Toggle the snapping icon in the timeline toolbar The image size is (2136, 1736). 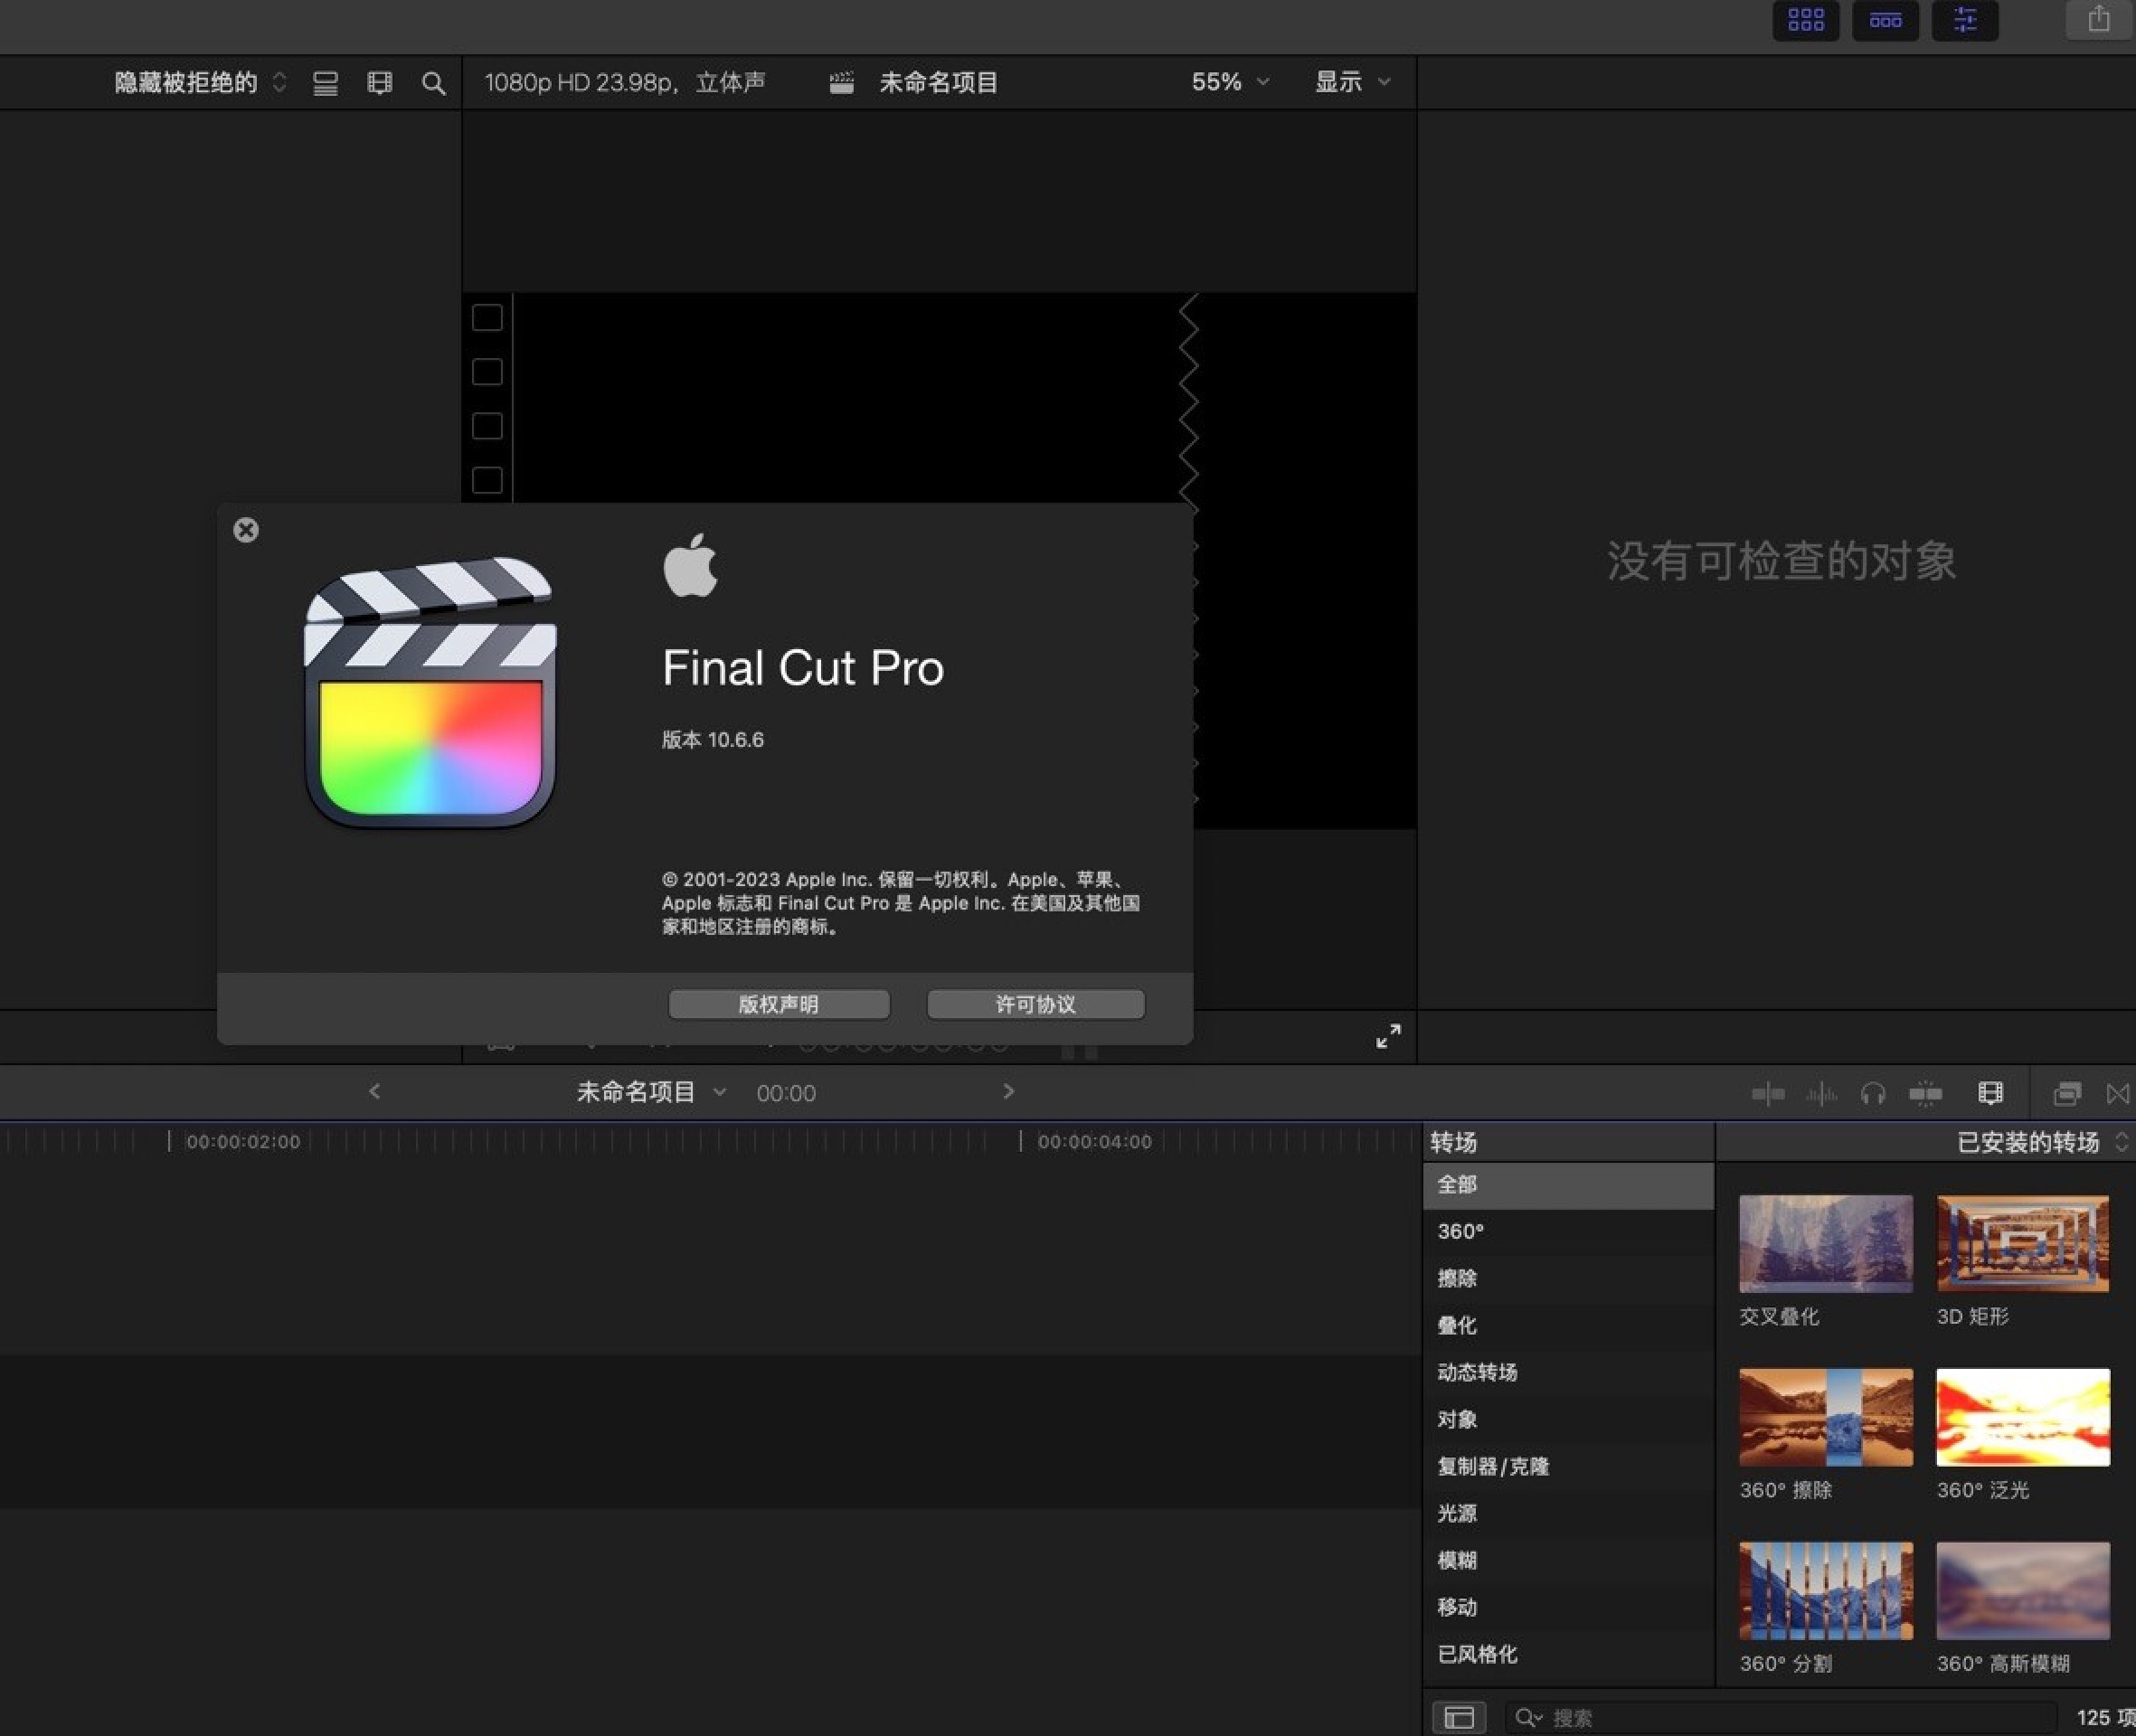(1925, 1094)
